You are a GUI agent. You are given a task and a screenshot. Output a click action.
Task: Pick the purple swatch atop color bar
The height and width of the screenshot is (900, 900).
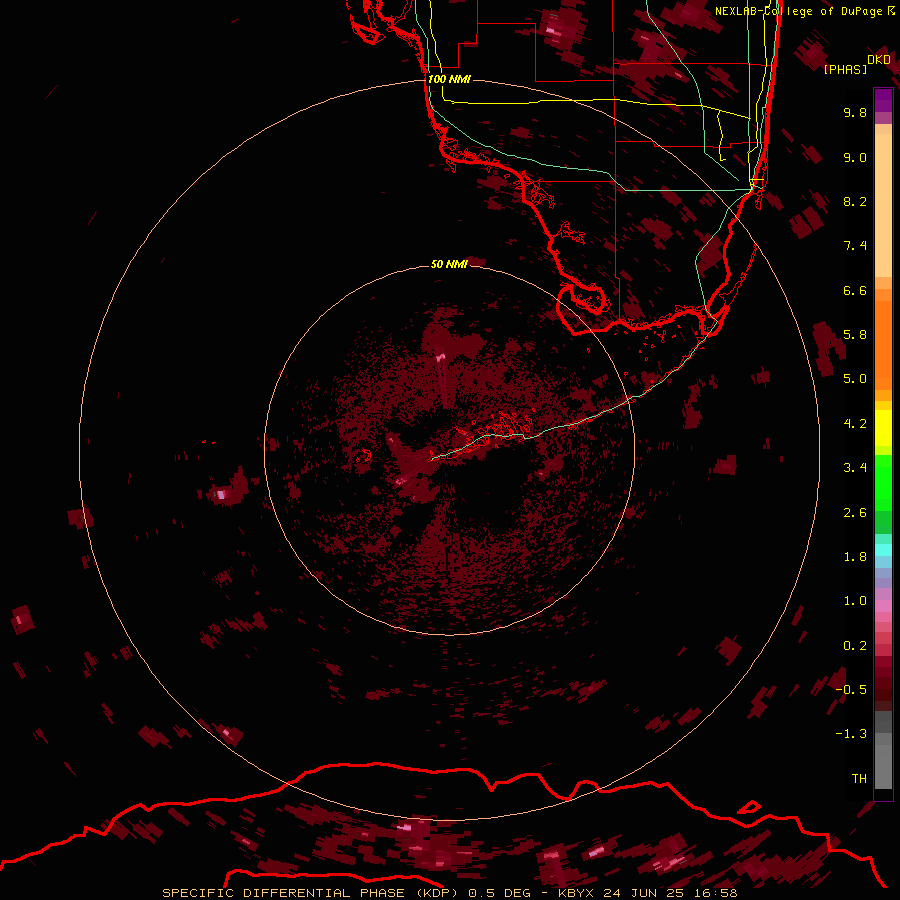click(883, 99)
